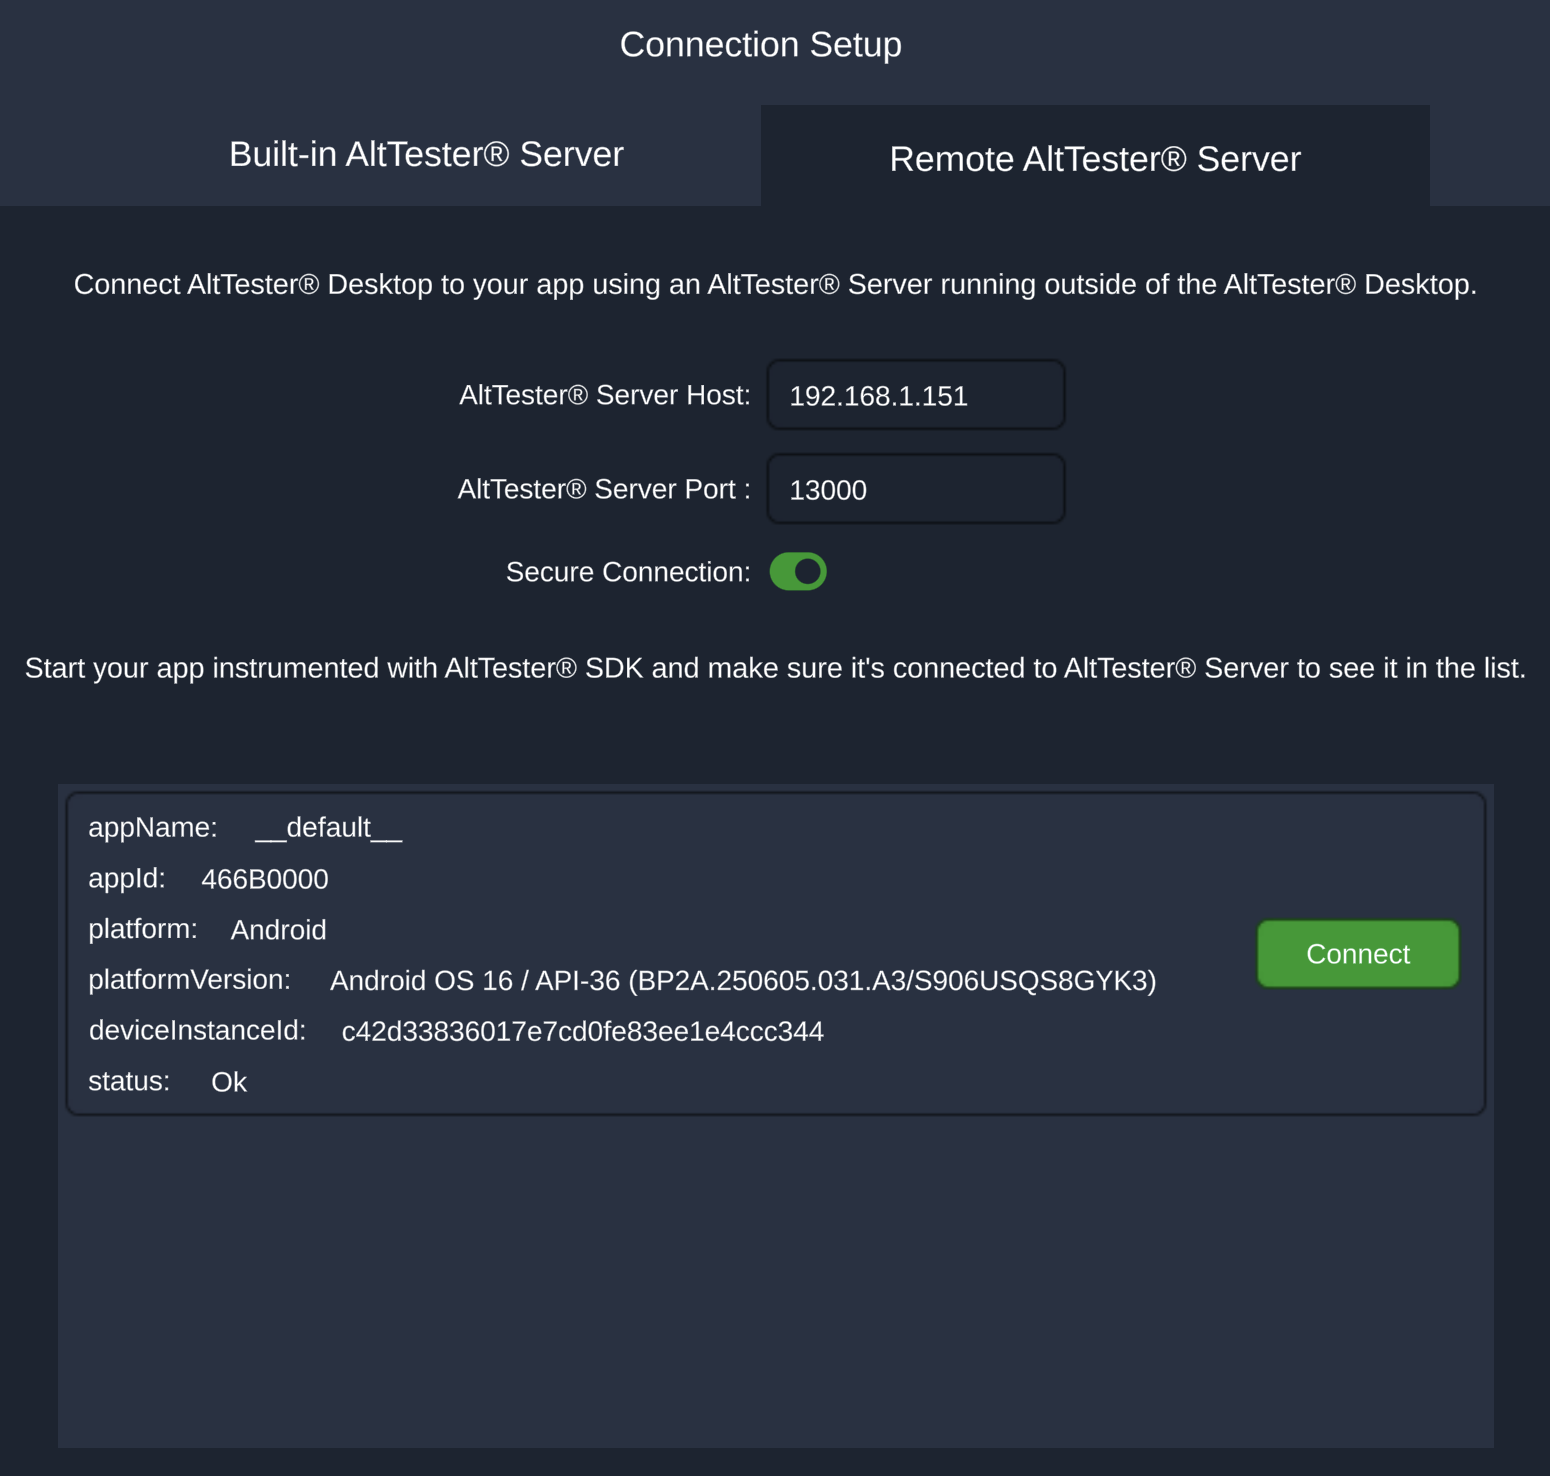Click the Android OS 16 platformVersion text
The image size is (1550, 1476).
point(742,981)
